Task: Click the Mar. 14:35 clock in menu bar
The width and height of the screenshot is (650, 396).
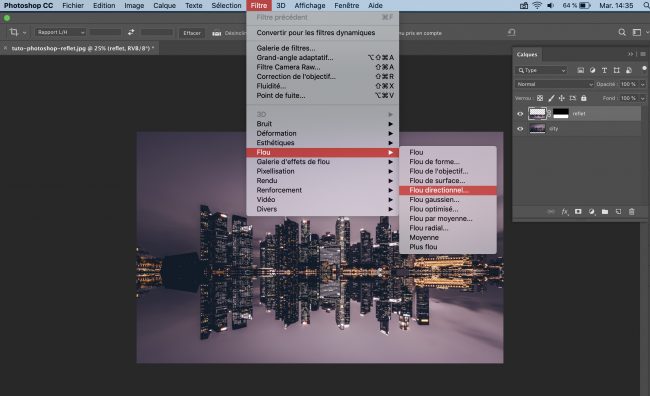Action: [616, 5]
